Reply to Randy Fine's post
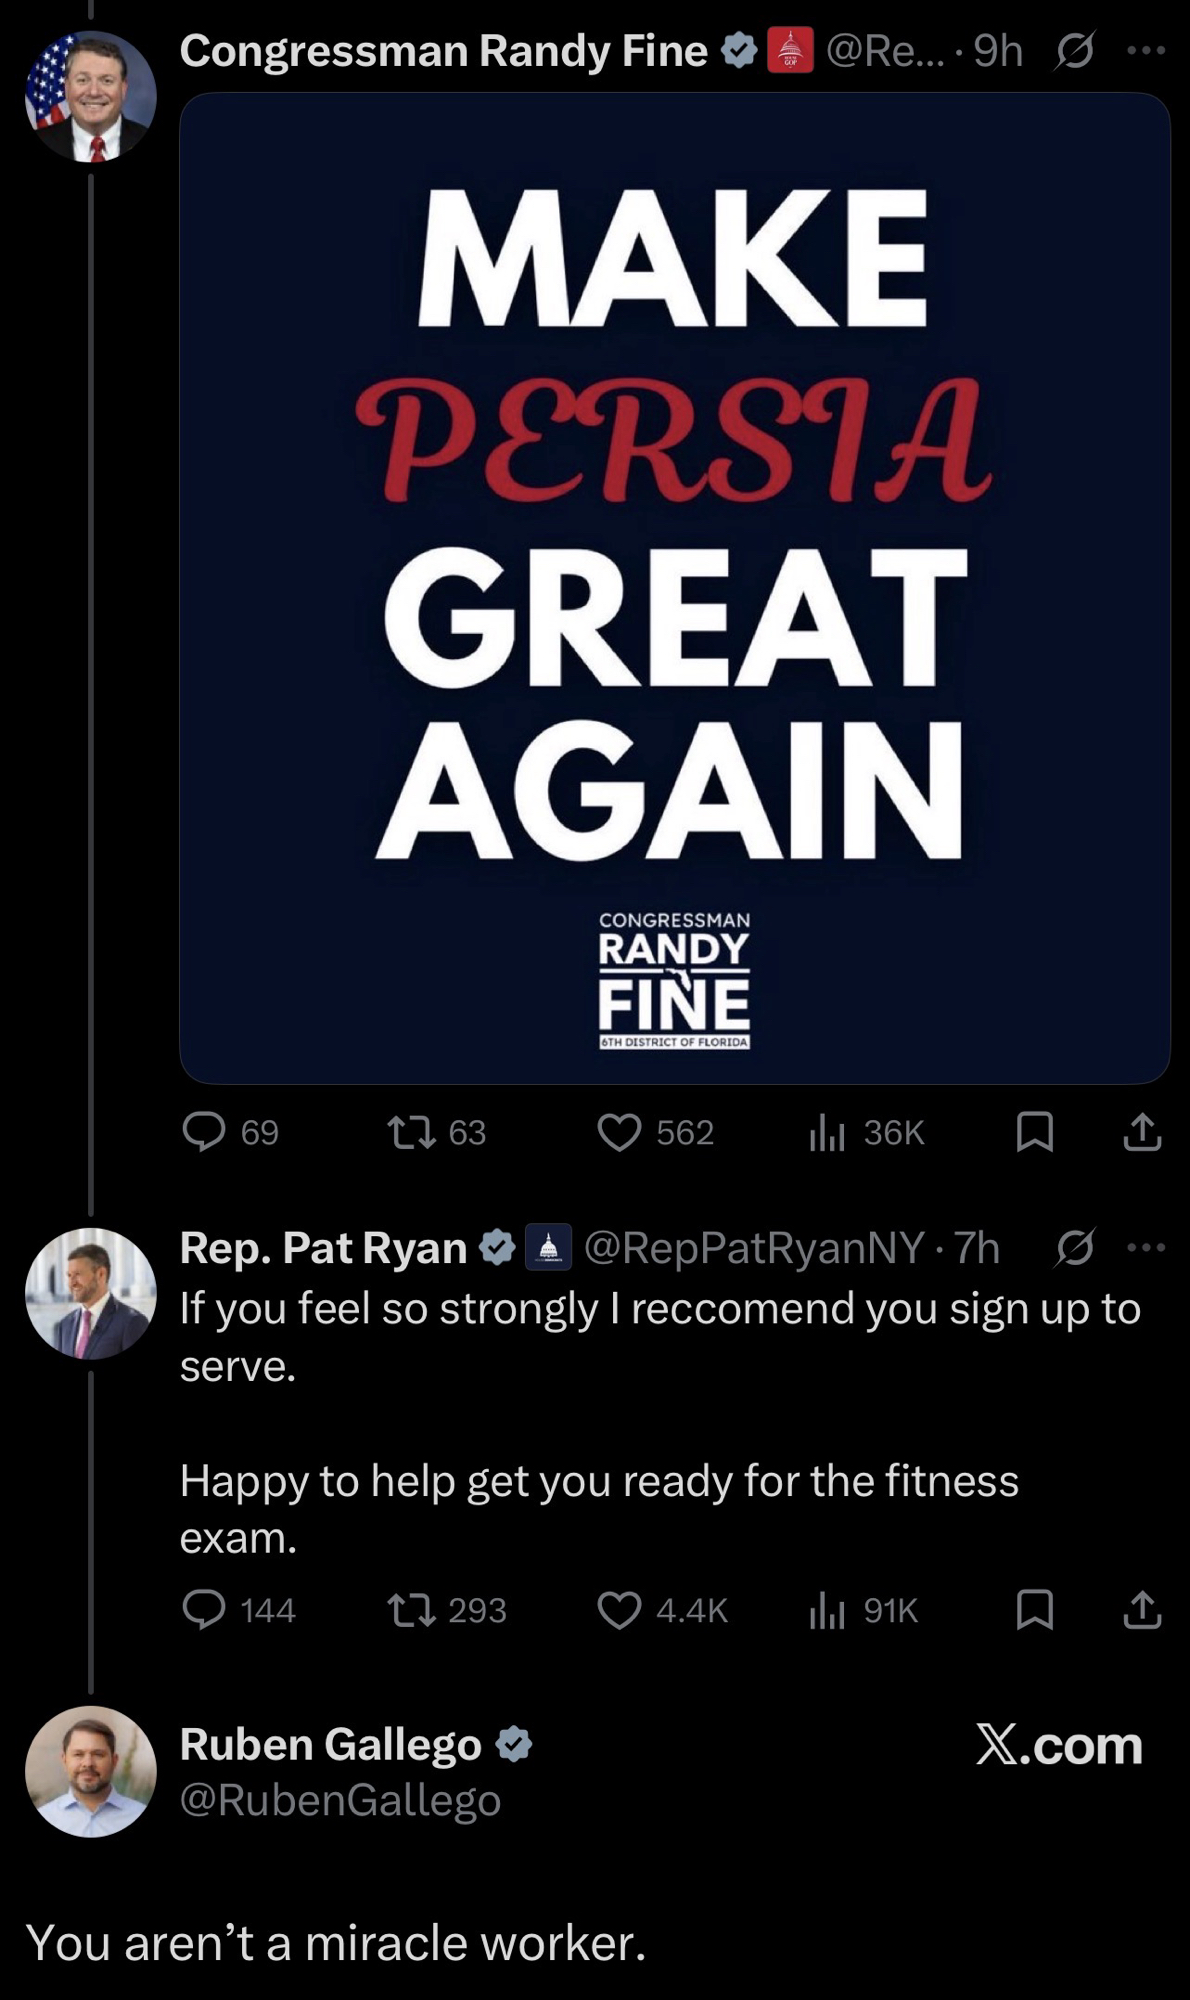1190x2000 pixels. [204, 1132]
